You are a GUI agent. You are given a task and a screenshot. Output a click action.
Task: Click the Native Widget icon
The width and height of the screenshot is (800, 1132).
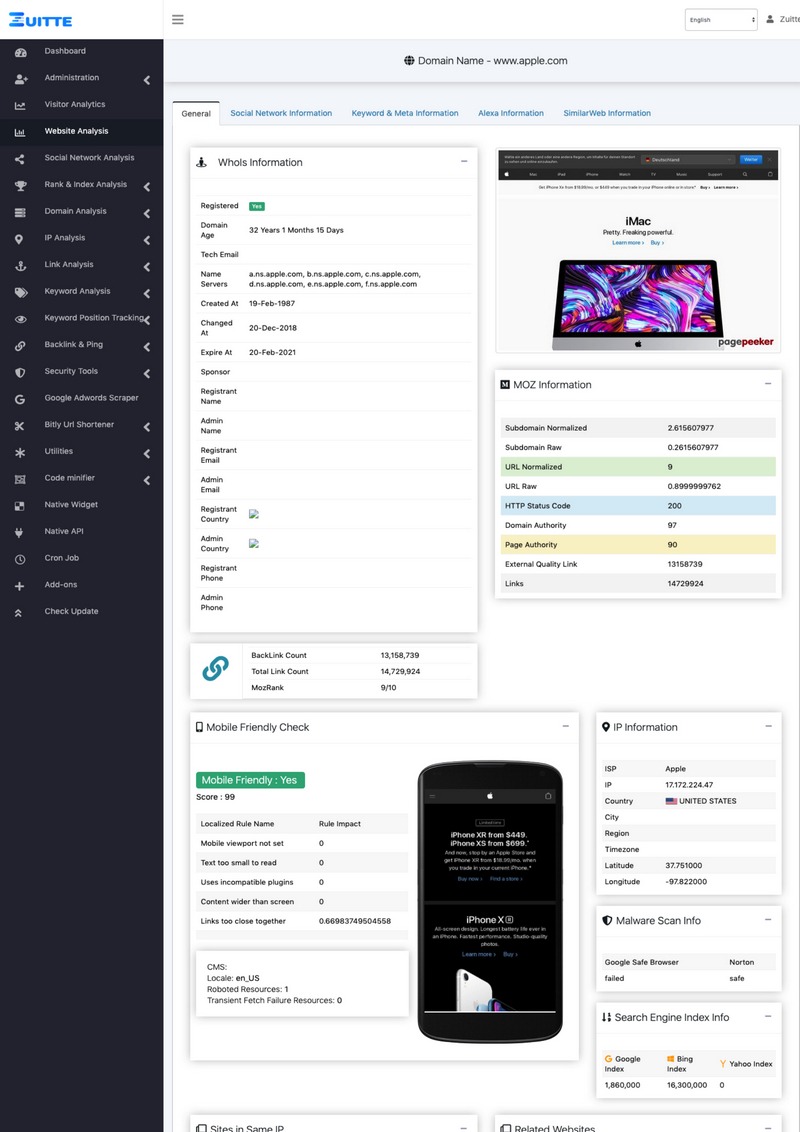(x=20, y=506)
